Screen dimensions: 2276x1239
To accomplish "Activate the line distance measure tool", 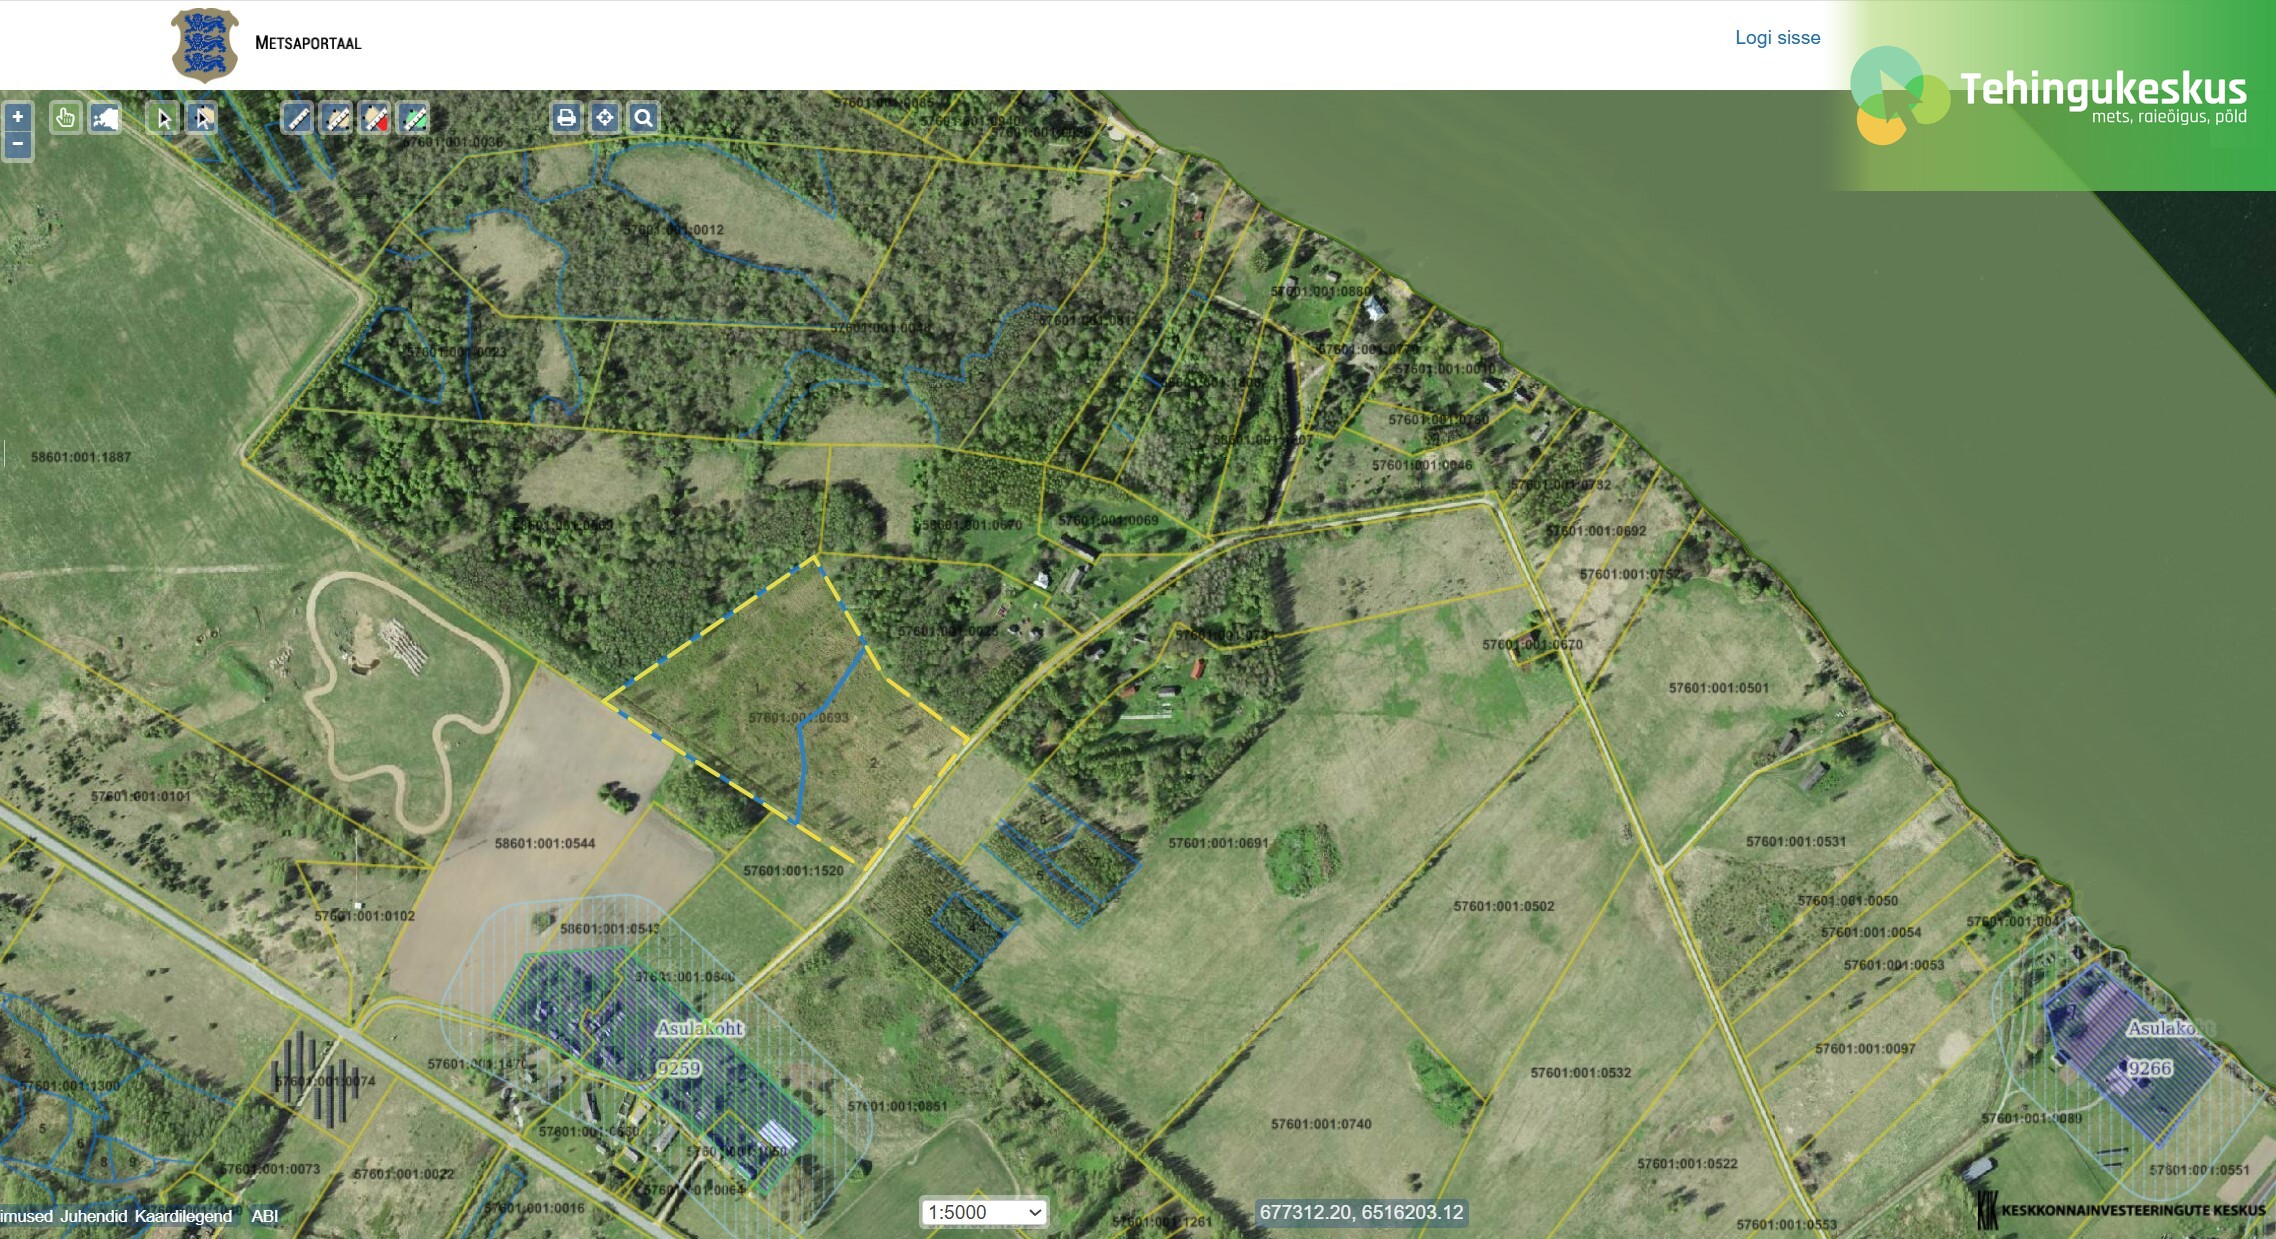I will 297,119.
